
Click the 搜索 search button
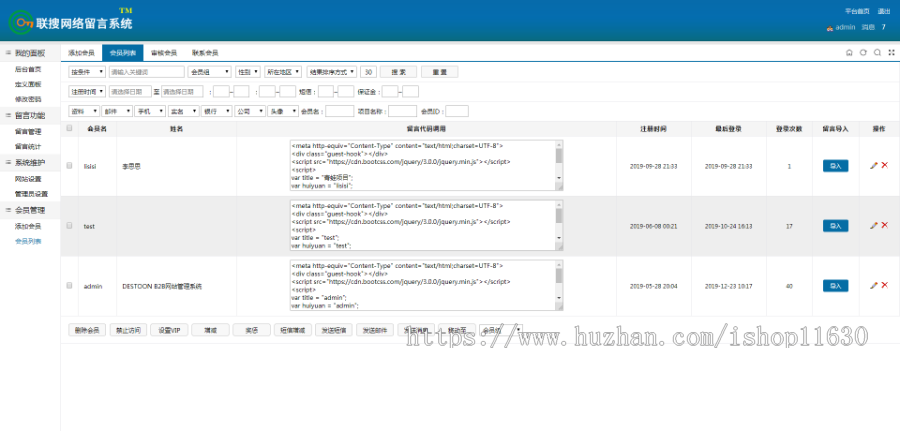tap(398, 72)
